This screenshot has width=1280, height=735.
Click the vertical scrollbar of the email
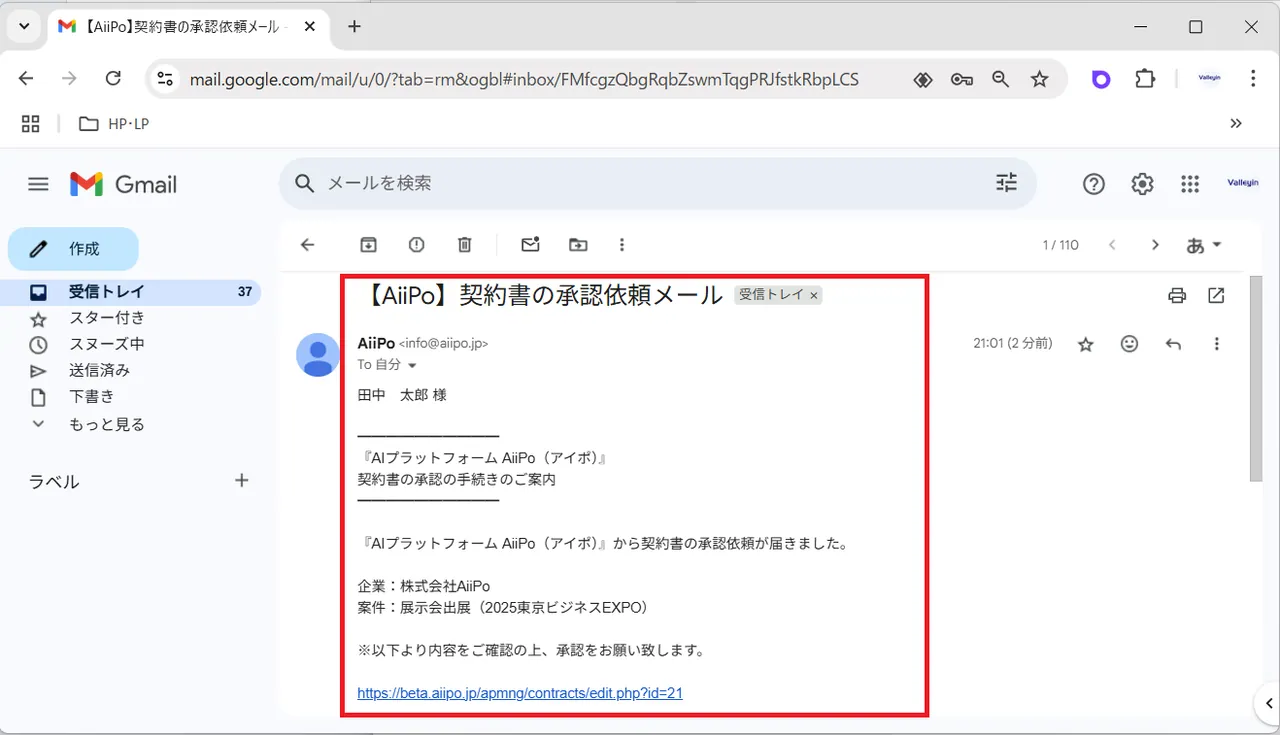click(1256, 377)
